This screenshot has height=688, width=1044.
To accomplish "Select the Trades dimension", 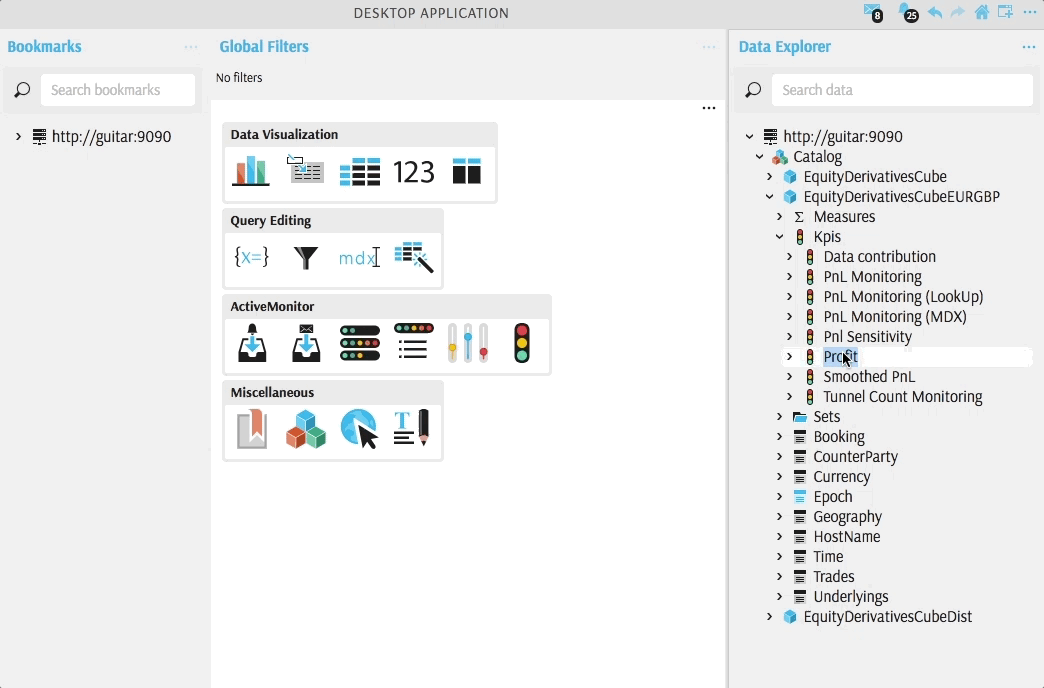I will point(834,576).
